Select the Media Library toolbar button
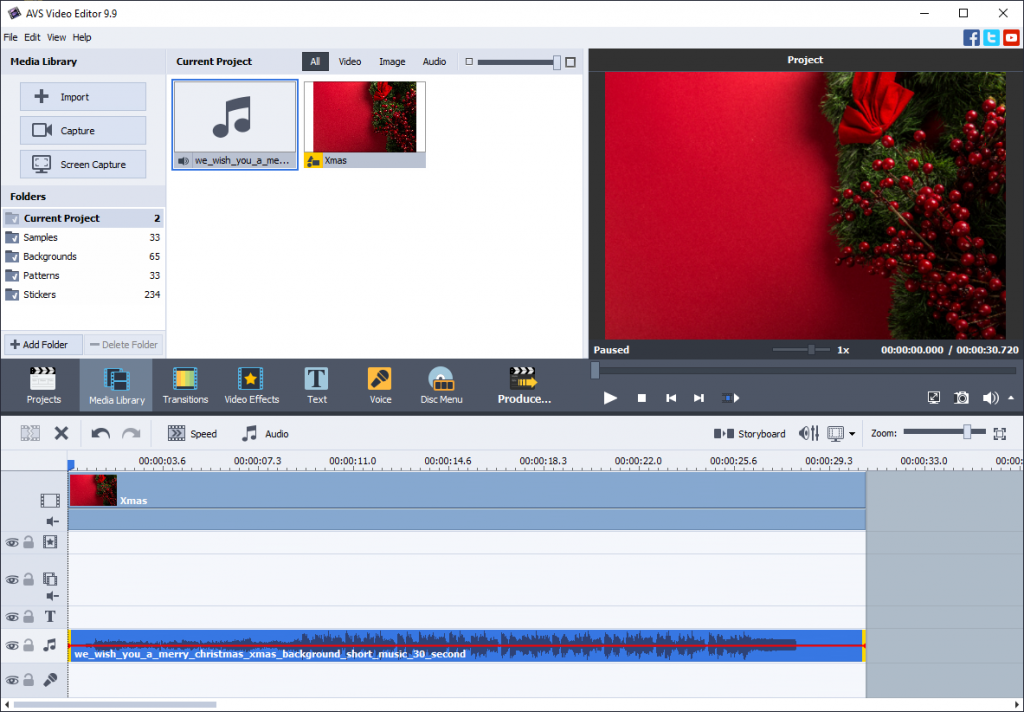 click(x=116, y=385)
